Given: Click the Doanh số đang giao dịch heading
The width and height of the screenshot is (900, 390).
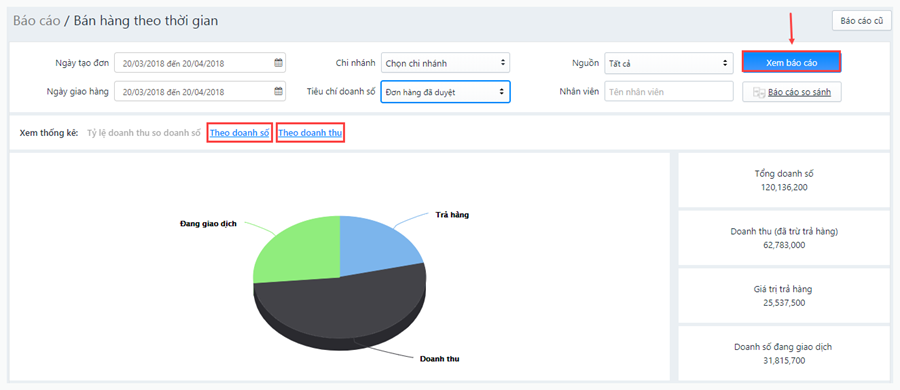Looking at the screenshot, I should tap(784, 347).
